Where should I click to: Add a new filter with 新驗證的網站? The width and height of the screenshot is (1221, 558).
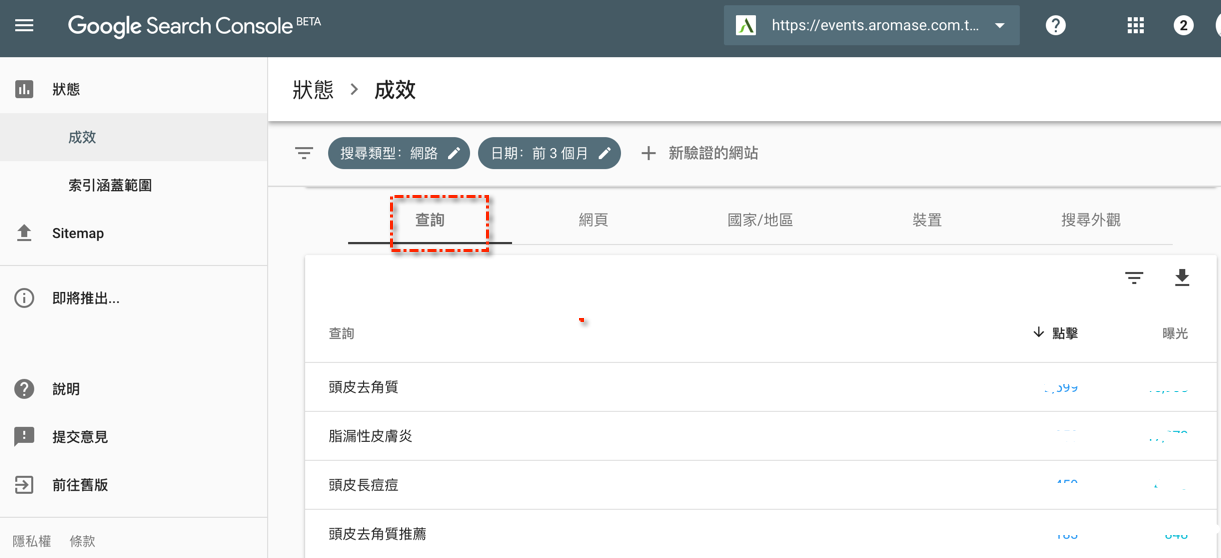tap(700, 153)
